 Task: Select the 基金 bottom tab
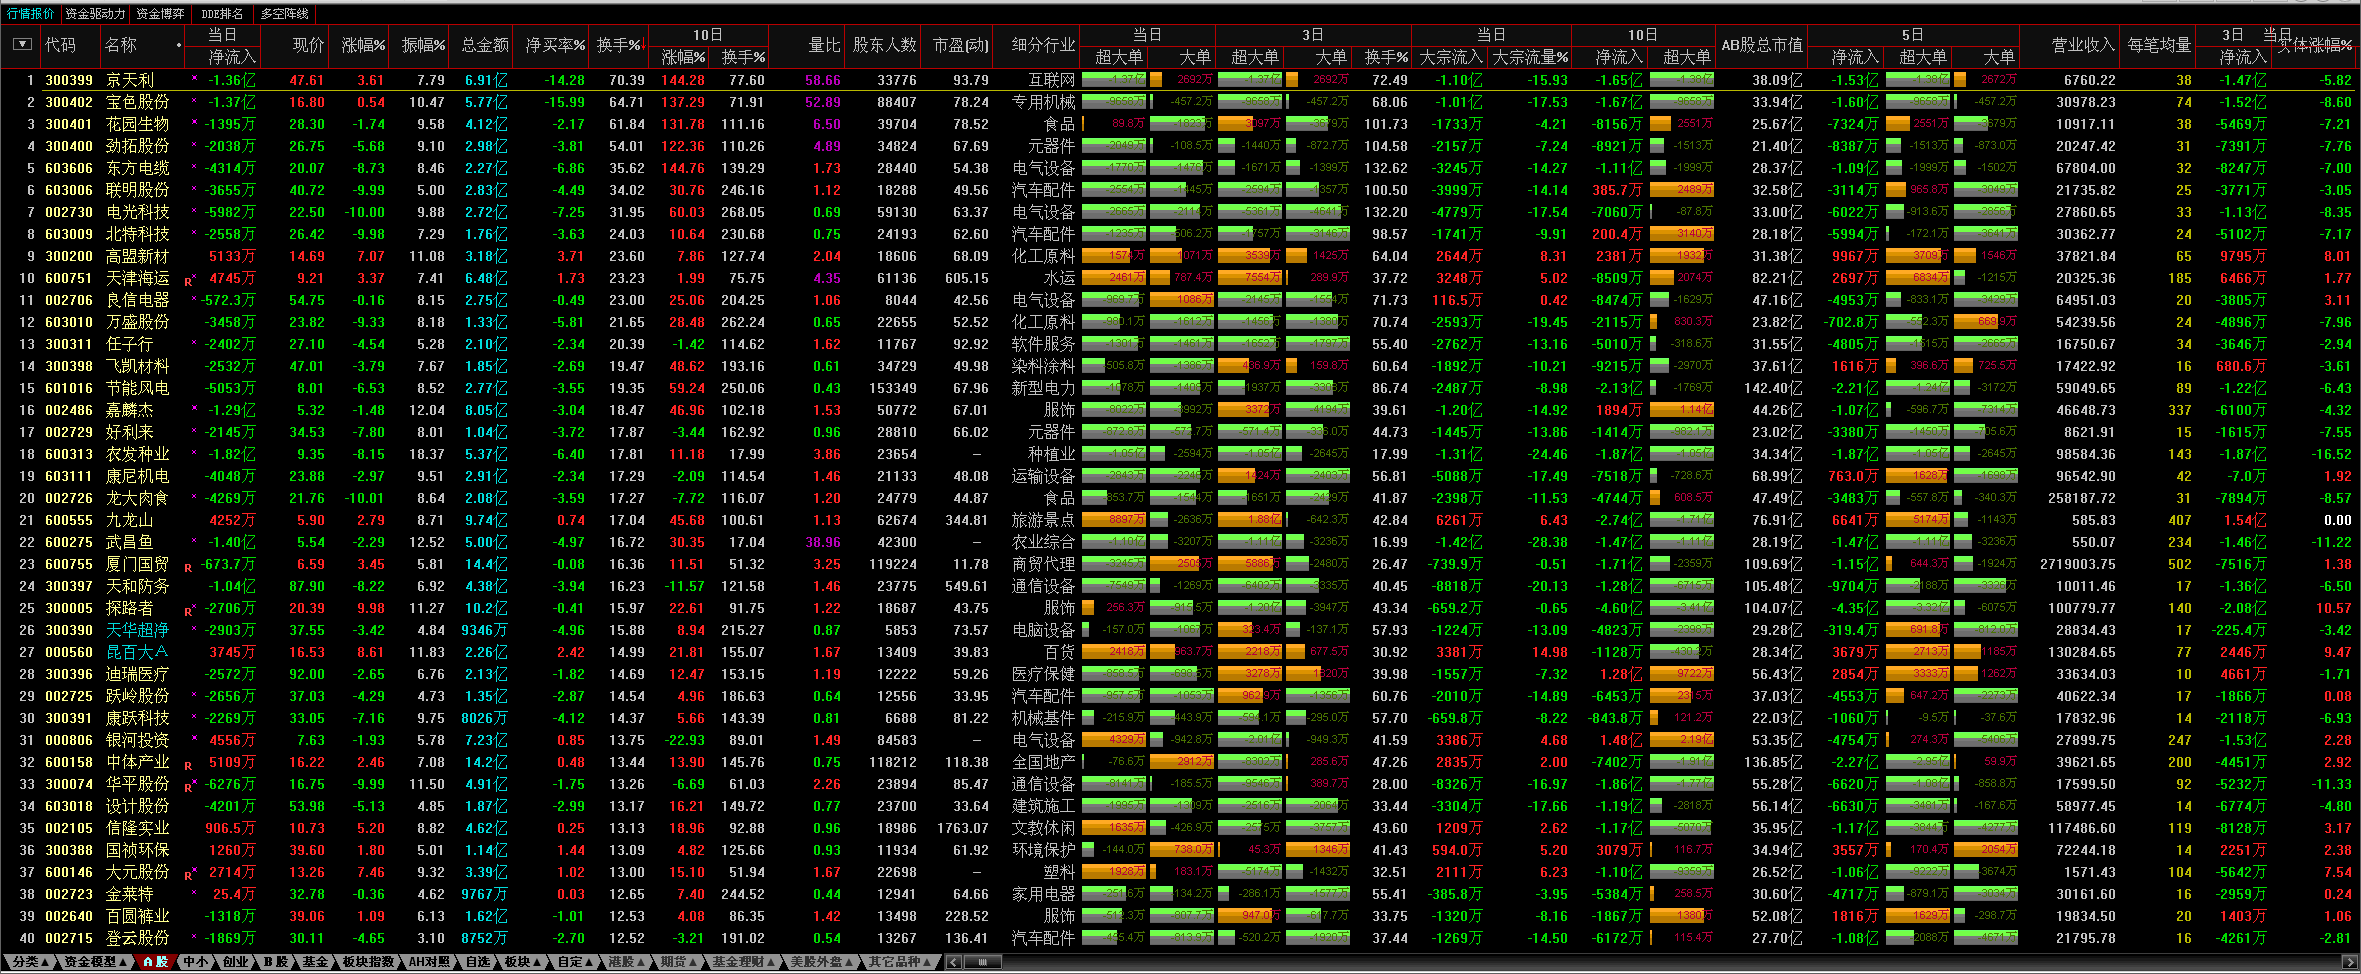tap(315, 962)
